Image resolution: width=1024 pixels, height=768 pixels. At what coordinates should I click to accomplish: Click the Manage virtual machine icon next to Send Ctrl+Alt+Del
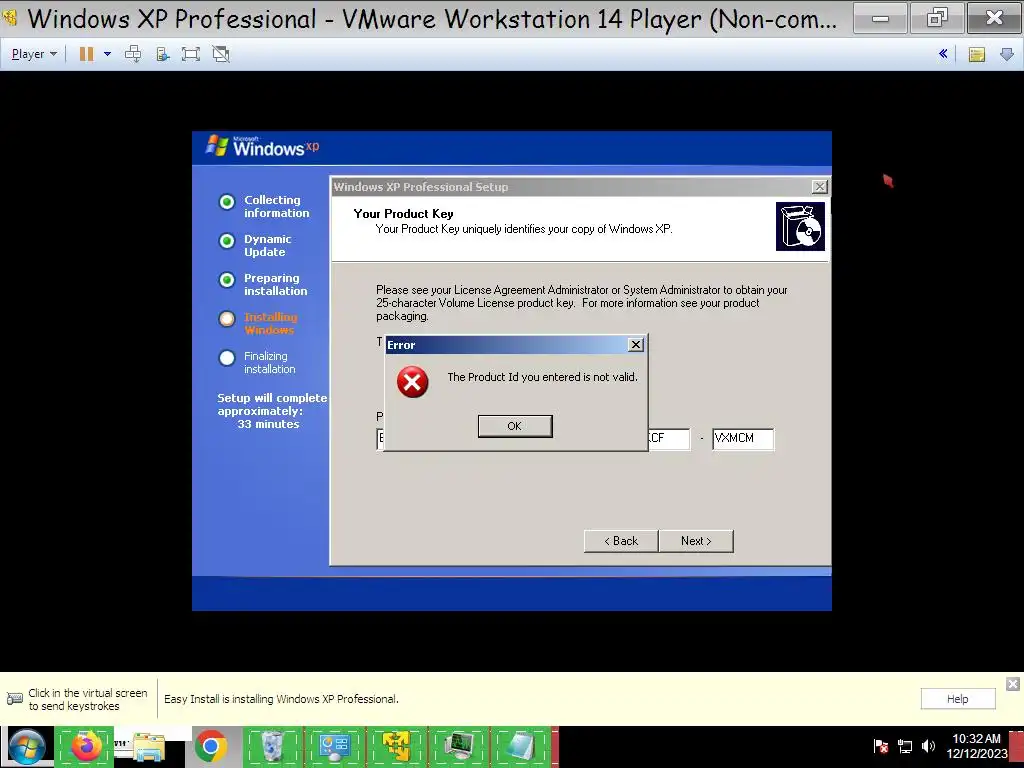pyautogui.click(x=163, y=54)
